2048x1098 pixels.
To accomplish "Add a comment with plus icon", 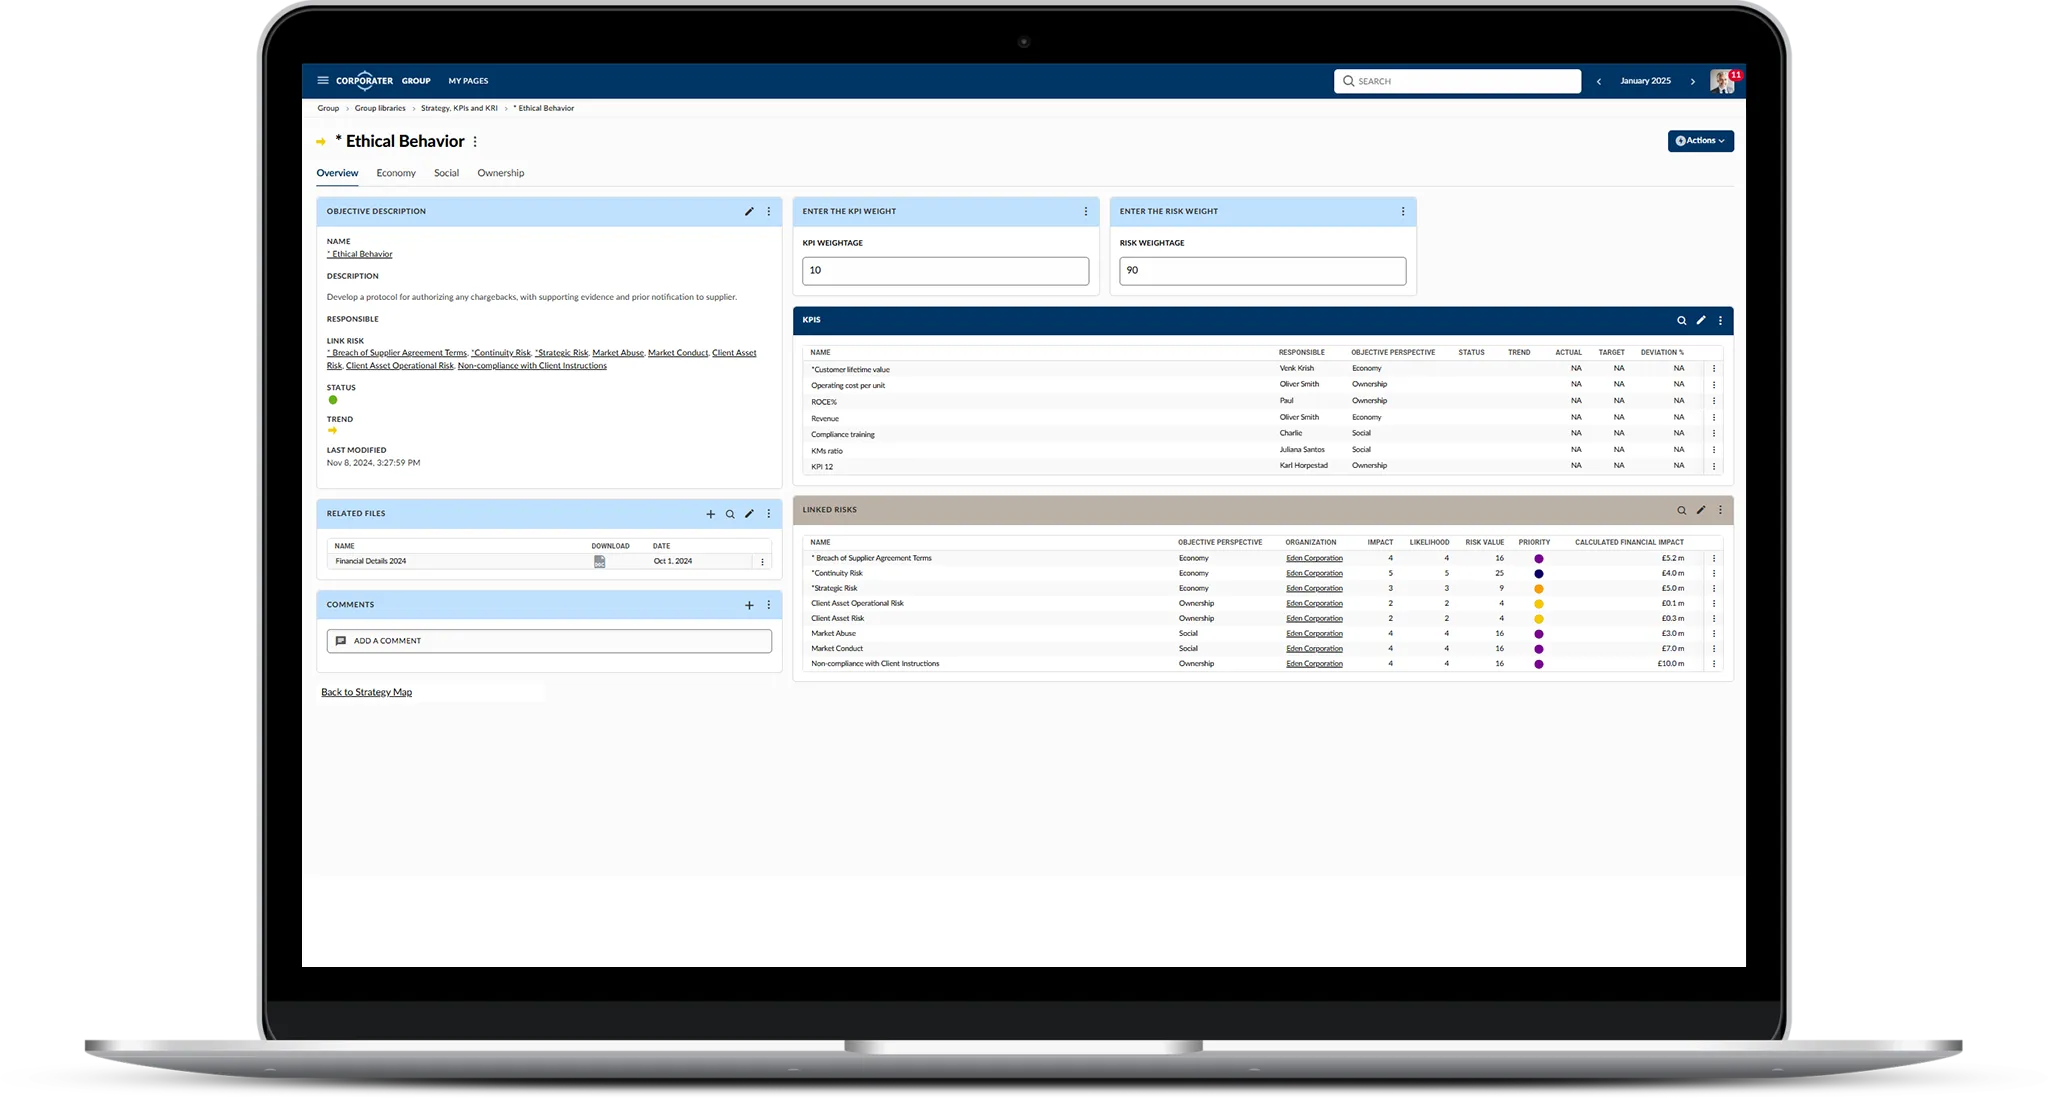I will [x=749, y=605].
